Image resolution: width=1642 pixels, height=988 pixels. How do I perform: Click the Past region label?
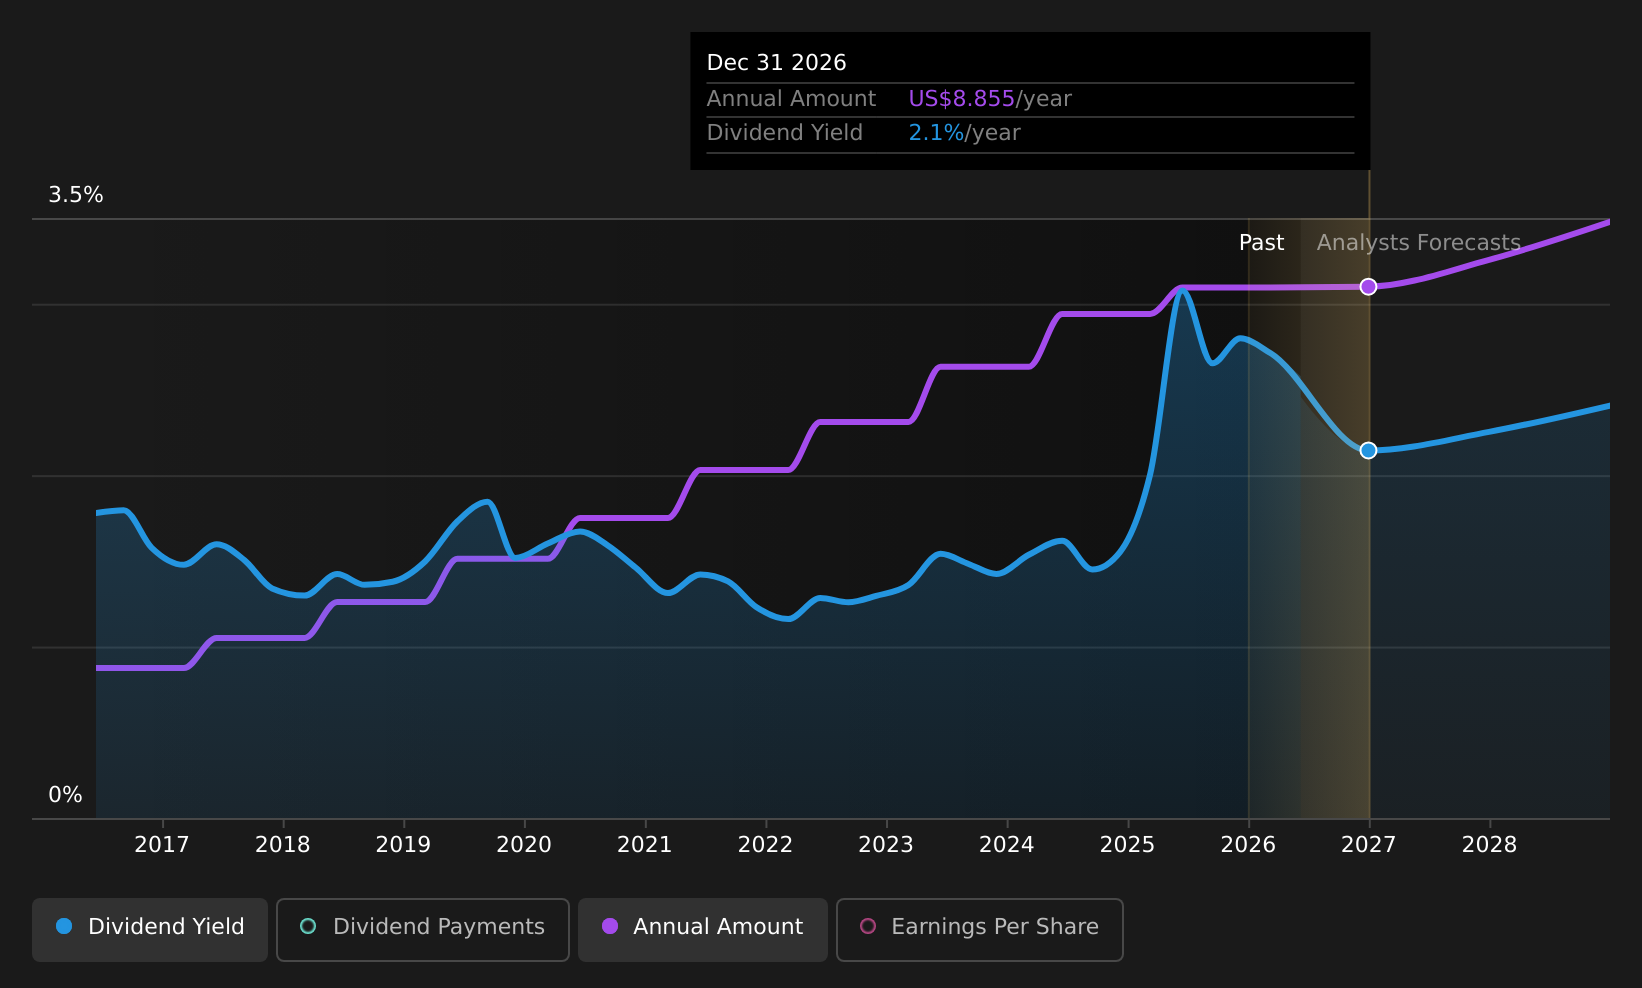[x=1261, y=243]
